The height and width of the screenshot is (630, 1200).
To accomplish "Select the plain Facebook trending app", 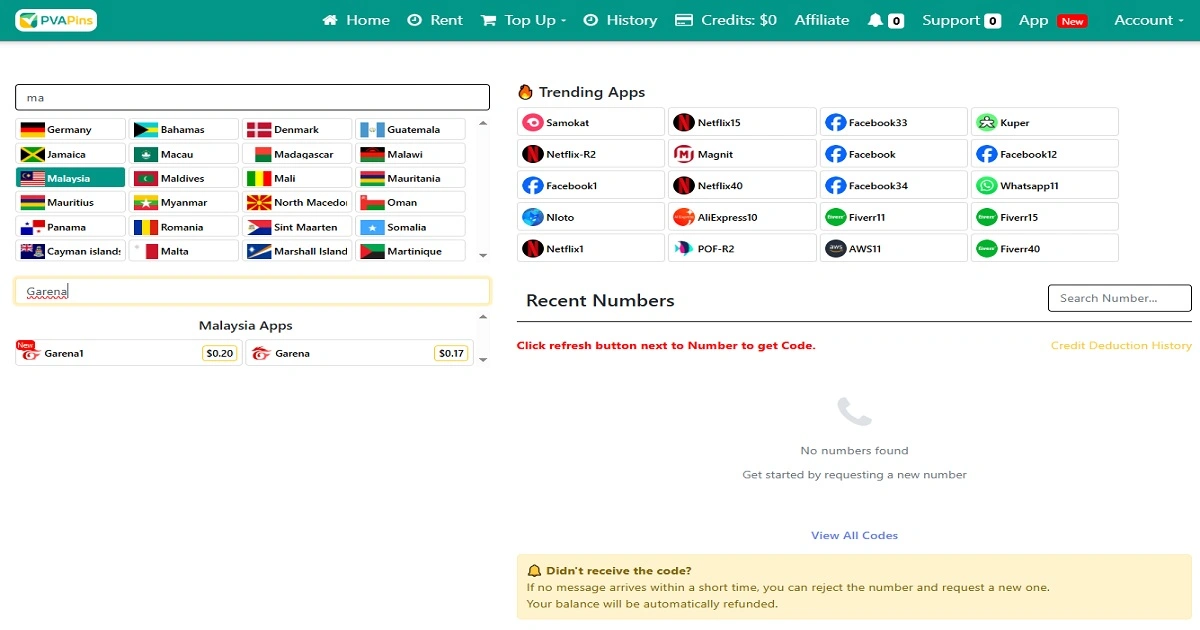I will (894, 154).
